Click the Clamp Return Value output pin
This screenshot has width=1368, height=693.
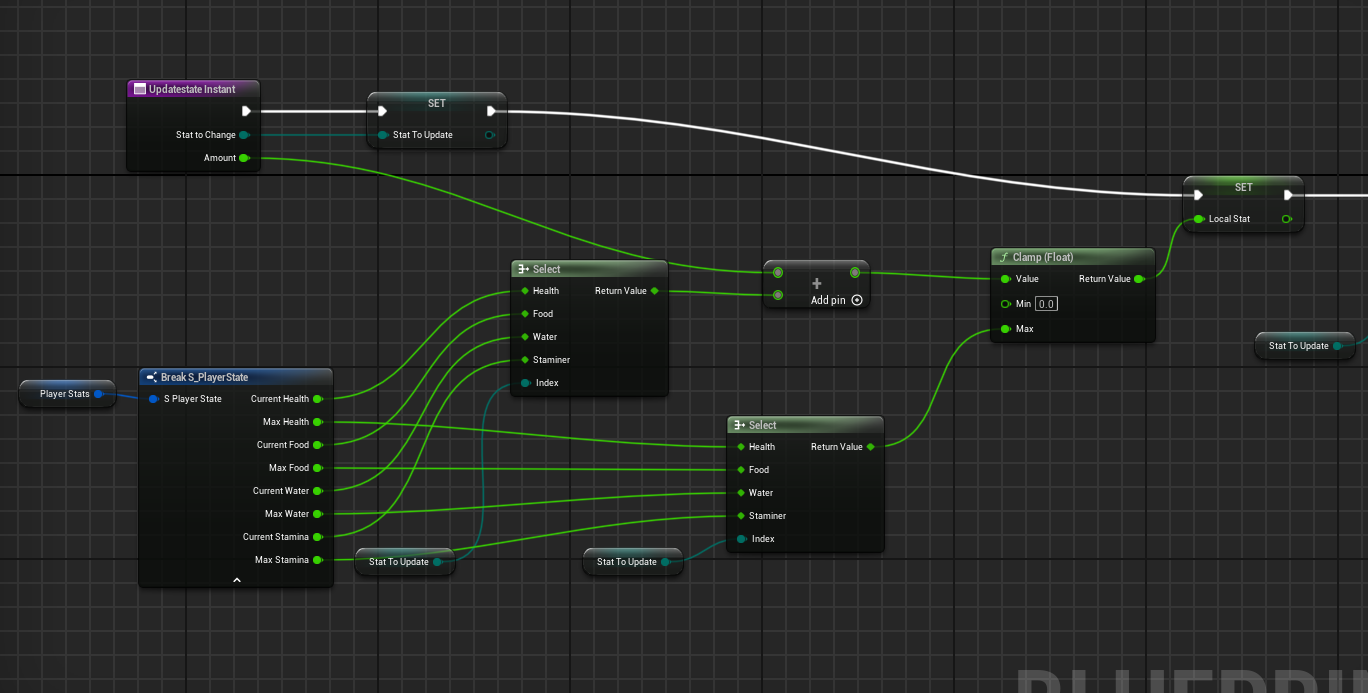[x=1139, y=279]
